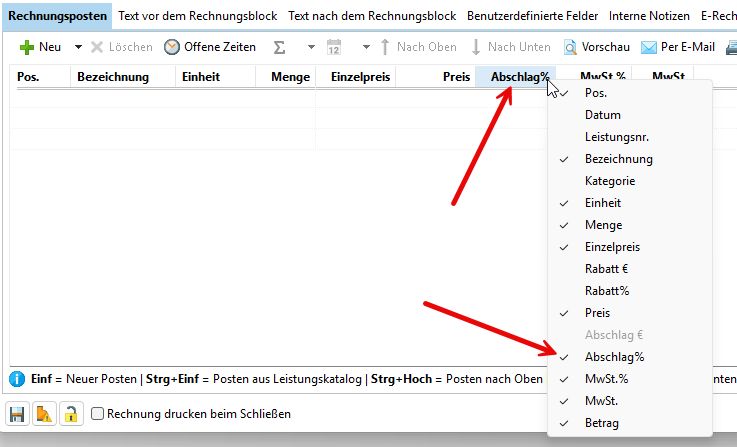Open dropdown arrow beside calendar icon
The width and height of the screenshot is (737, 447).
[366, 48]
